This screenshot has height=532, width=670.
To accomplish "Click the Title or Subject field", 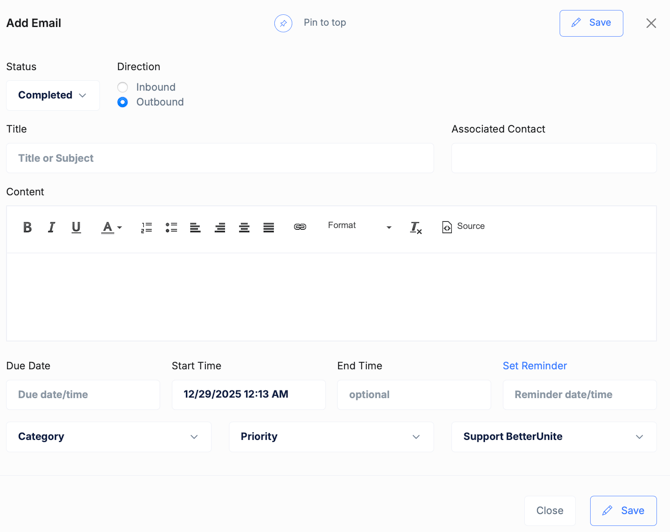I will tap(220, 158).
